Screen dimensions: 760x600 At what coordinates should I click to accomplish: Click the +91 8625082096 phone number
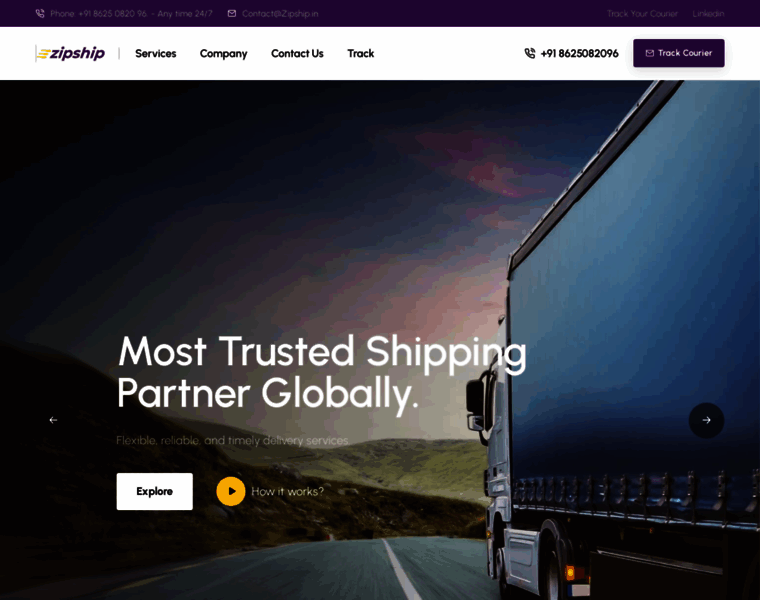(x=579, y=53)
